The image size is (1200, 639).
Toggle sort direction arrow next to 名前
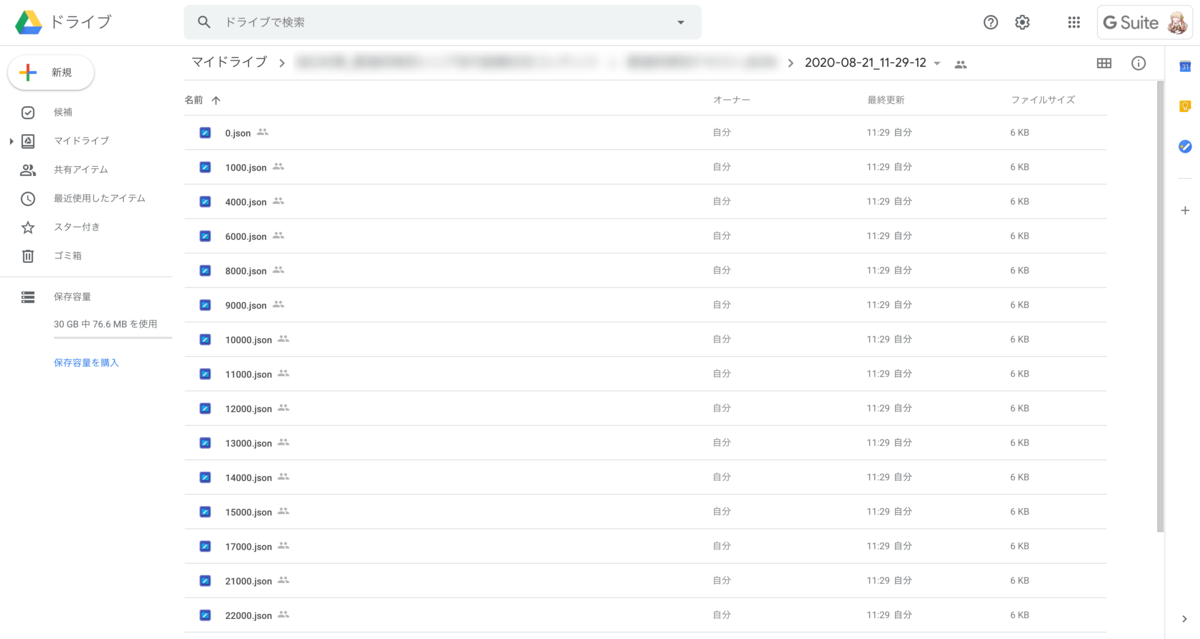point(216,100)
